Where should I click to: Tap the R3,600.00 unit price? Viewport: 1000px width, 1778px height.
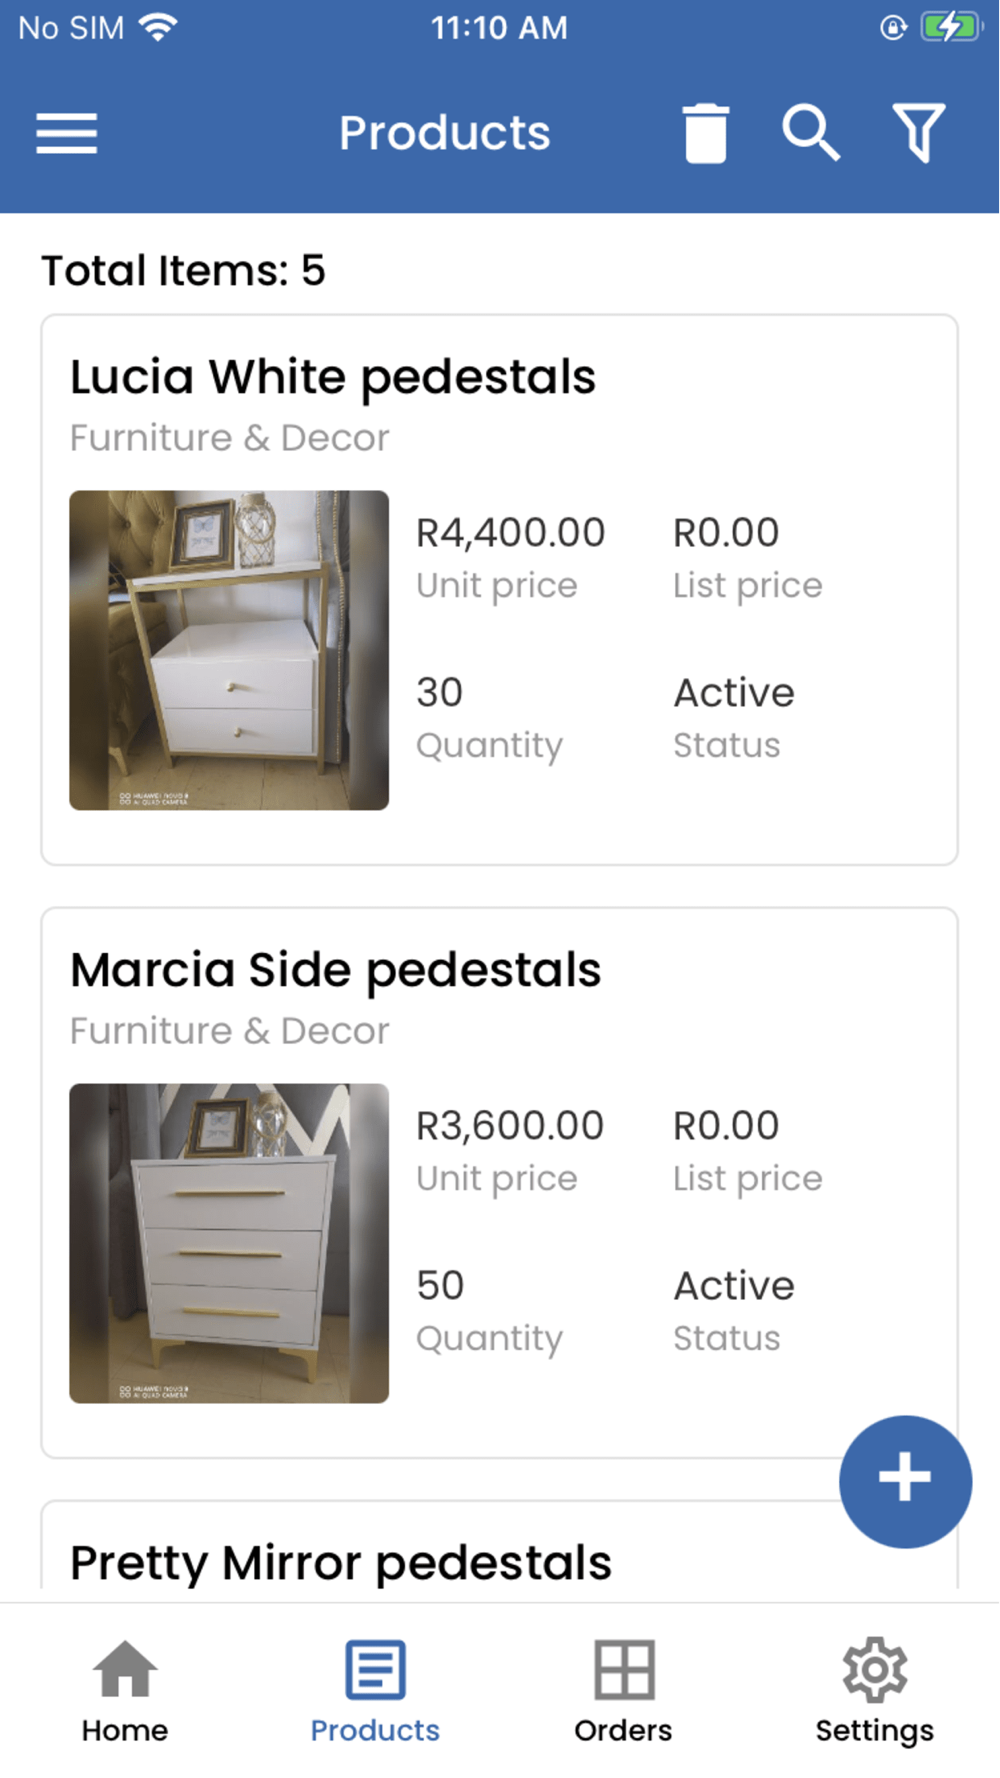click(510, 1126)
